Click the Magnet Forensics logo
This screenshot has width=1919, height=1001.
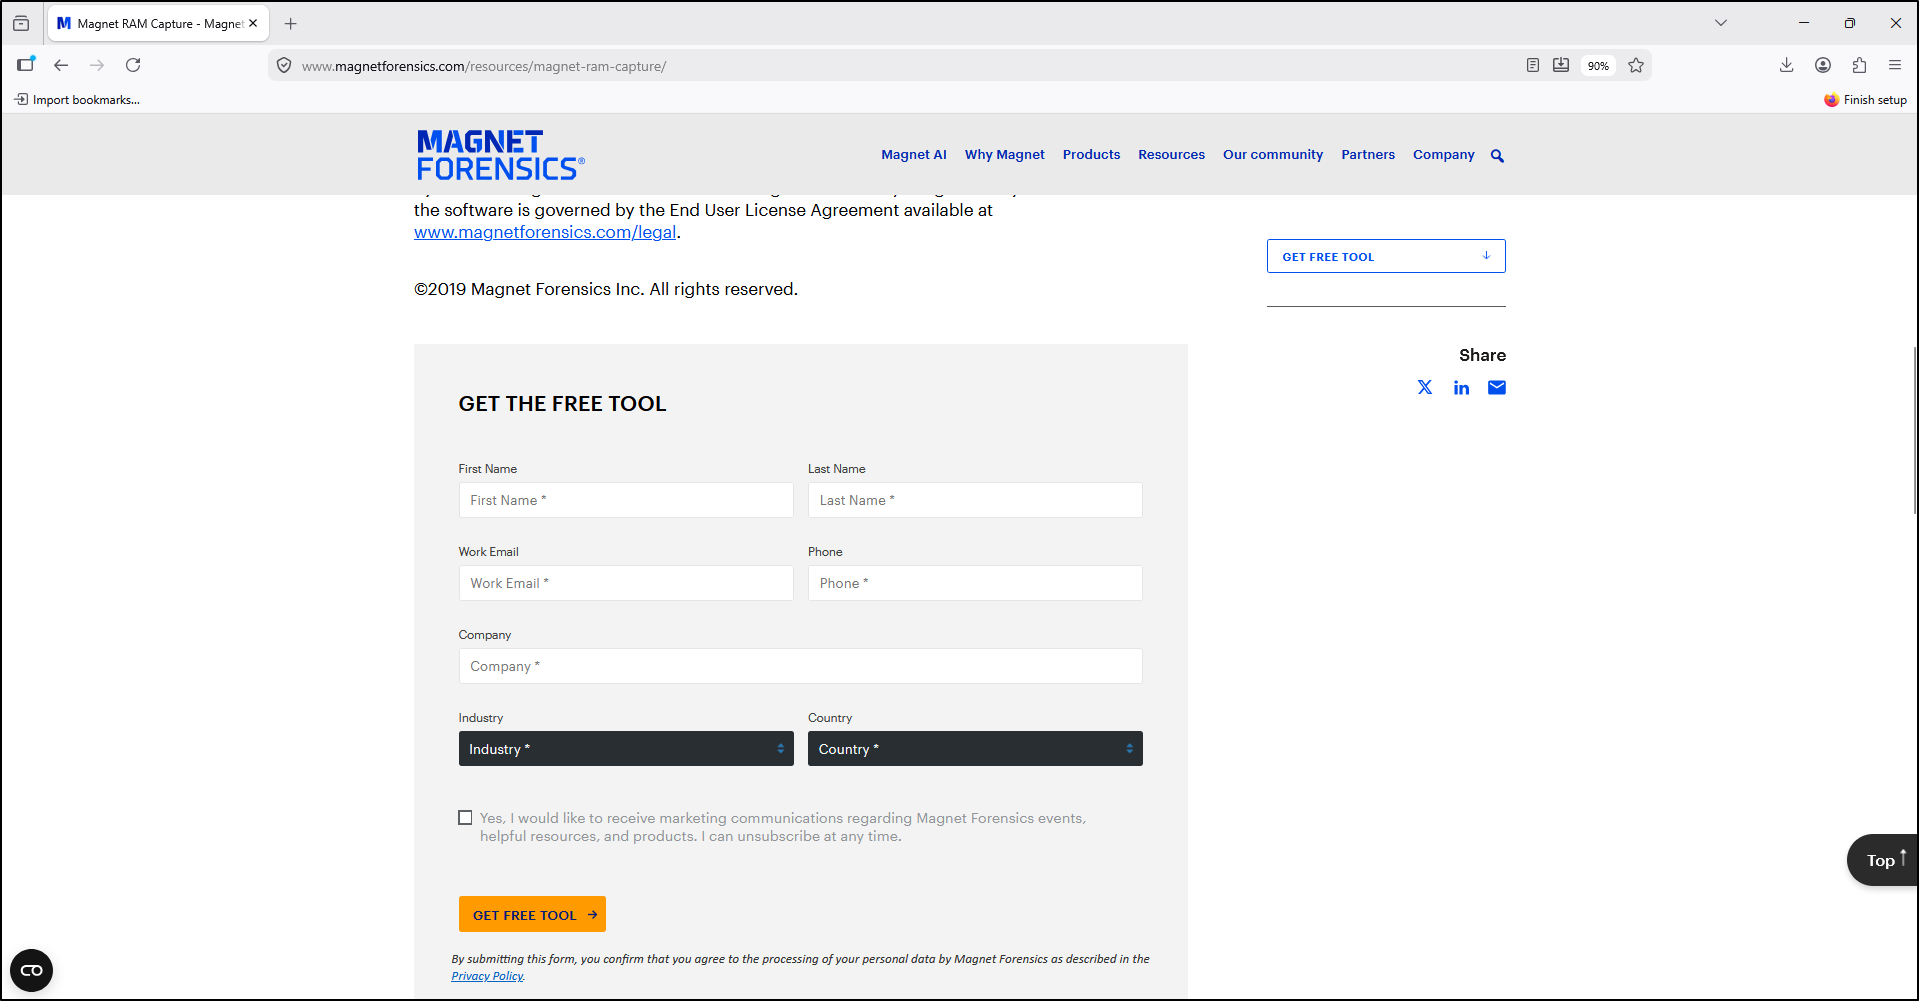tap(500, 155)
